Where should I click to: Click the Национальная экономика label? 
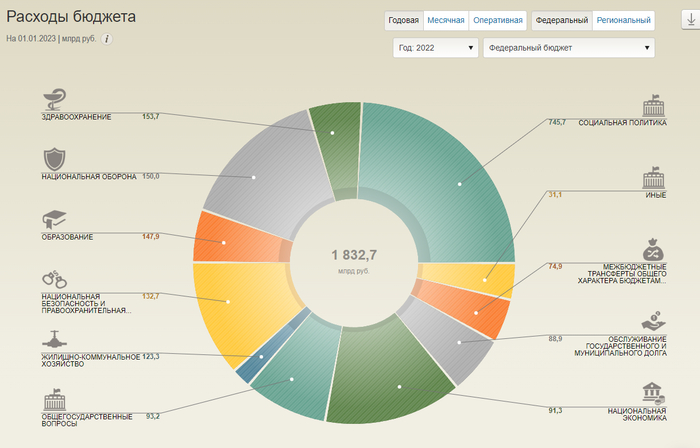(637, 415)
